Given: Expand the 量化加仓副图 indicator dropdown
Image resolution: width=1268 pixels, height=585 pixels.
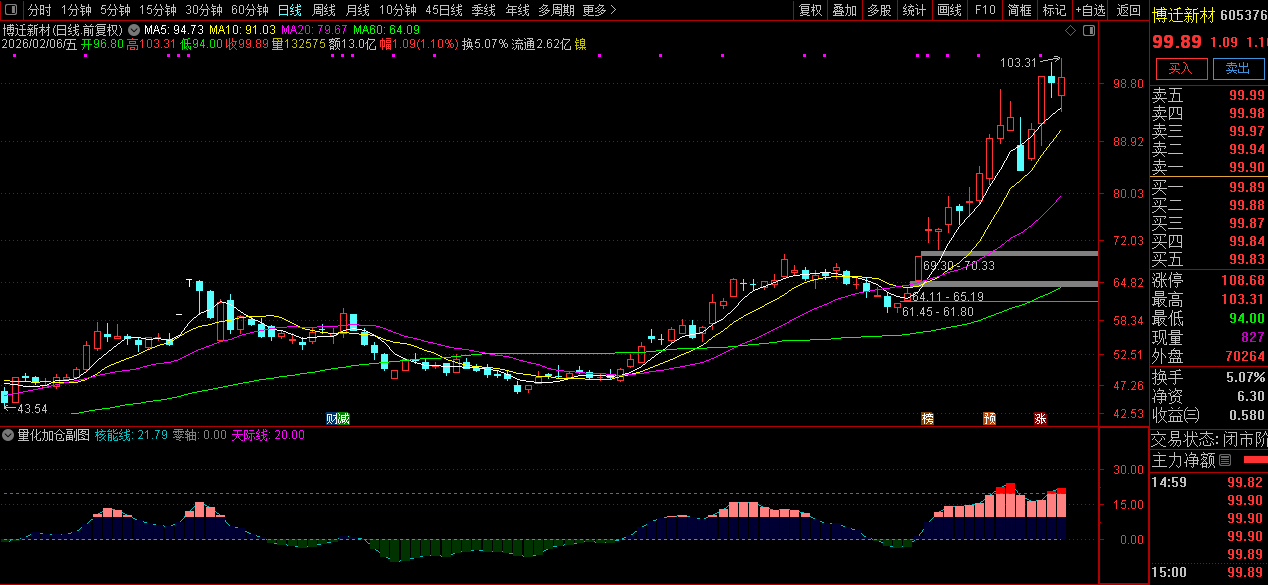Looking at the screenshot, I should point(9,436).
